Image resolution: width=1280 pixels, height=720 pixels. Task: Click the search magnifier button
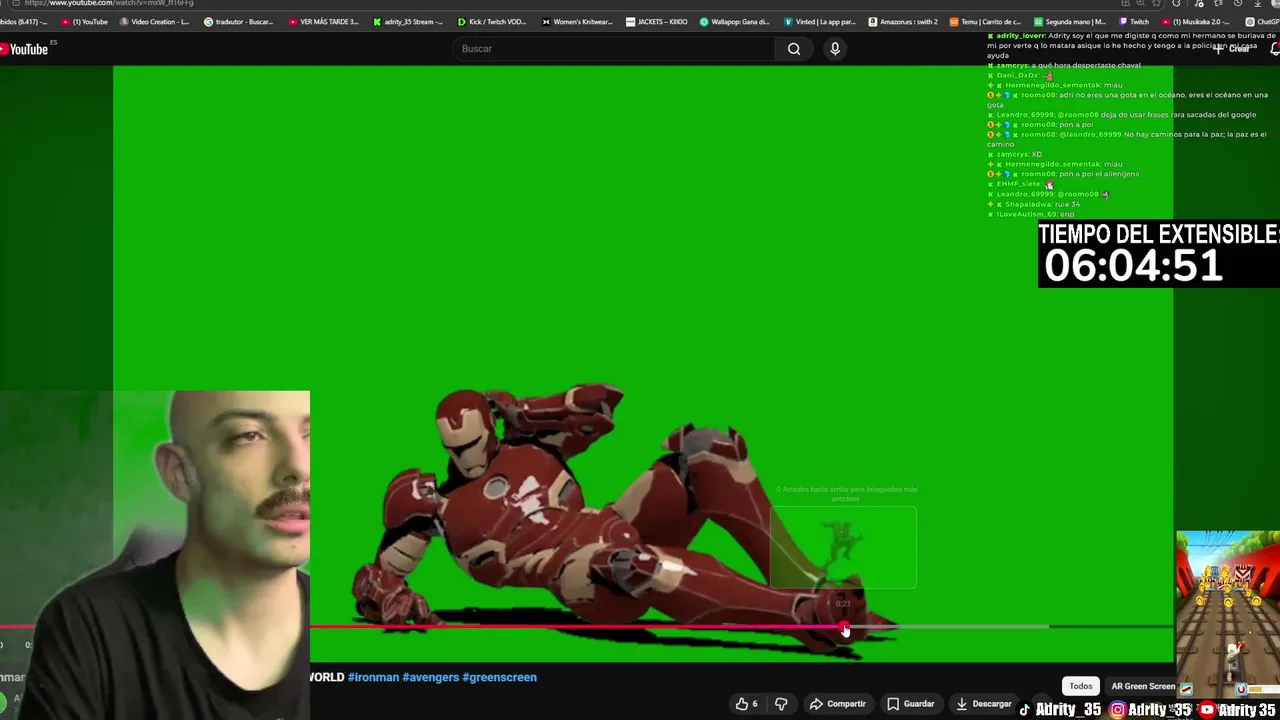pyautogui.click(x=794, y=49)
